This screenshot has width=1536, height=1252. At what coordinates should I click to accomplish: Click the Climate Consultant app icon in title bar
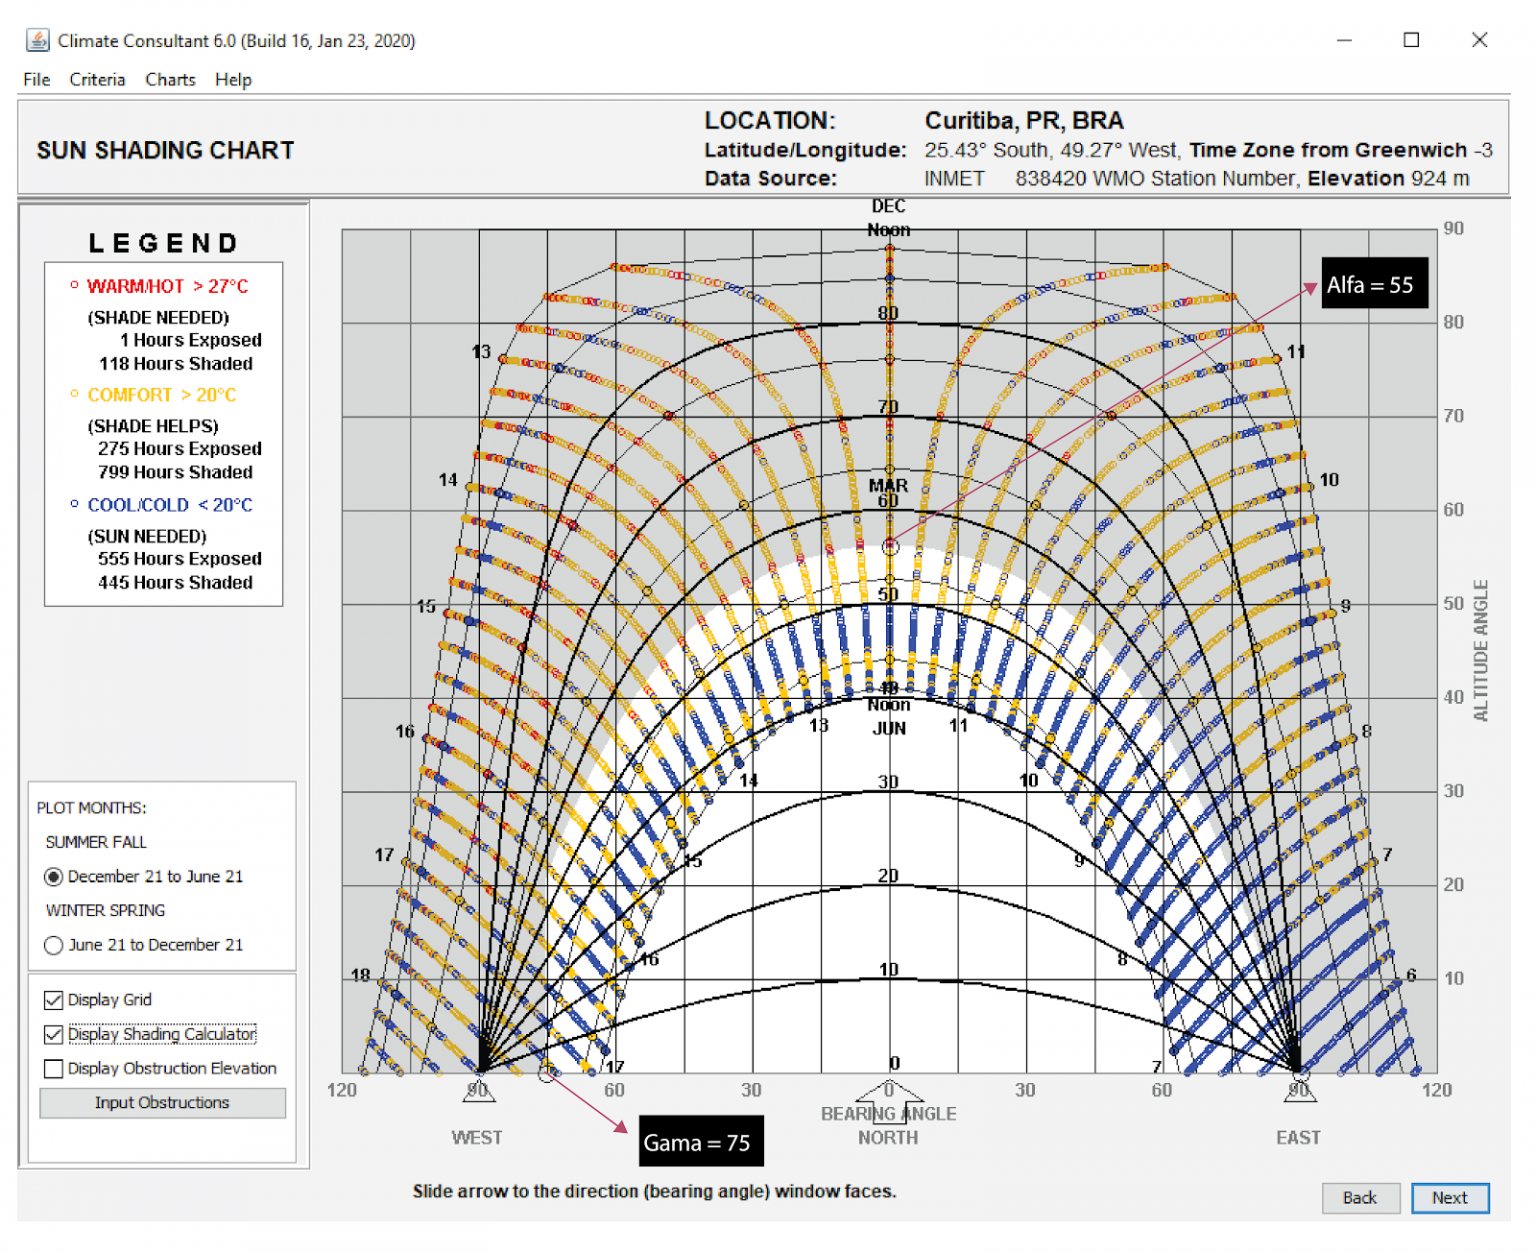[x=37, y=40]
